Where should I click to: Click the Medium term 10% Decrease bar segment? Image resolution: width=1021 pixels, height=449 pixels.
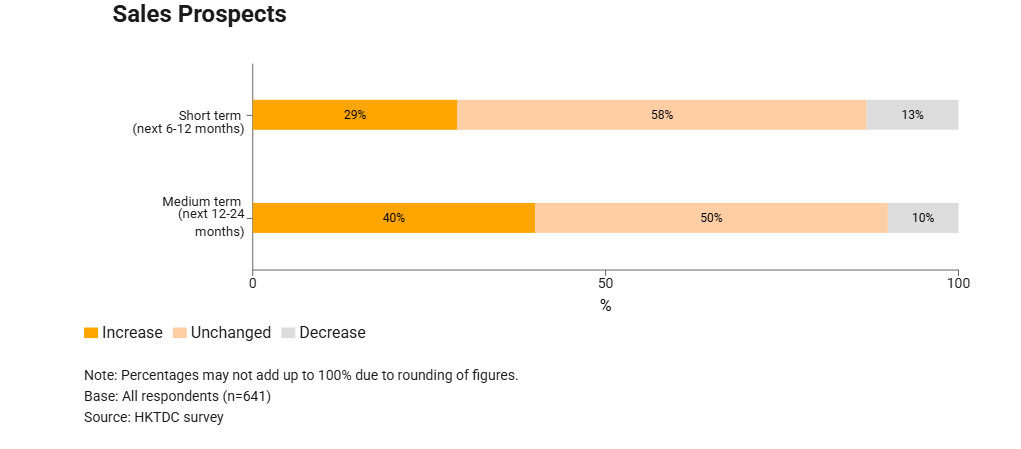point(923,218)
